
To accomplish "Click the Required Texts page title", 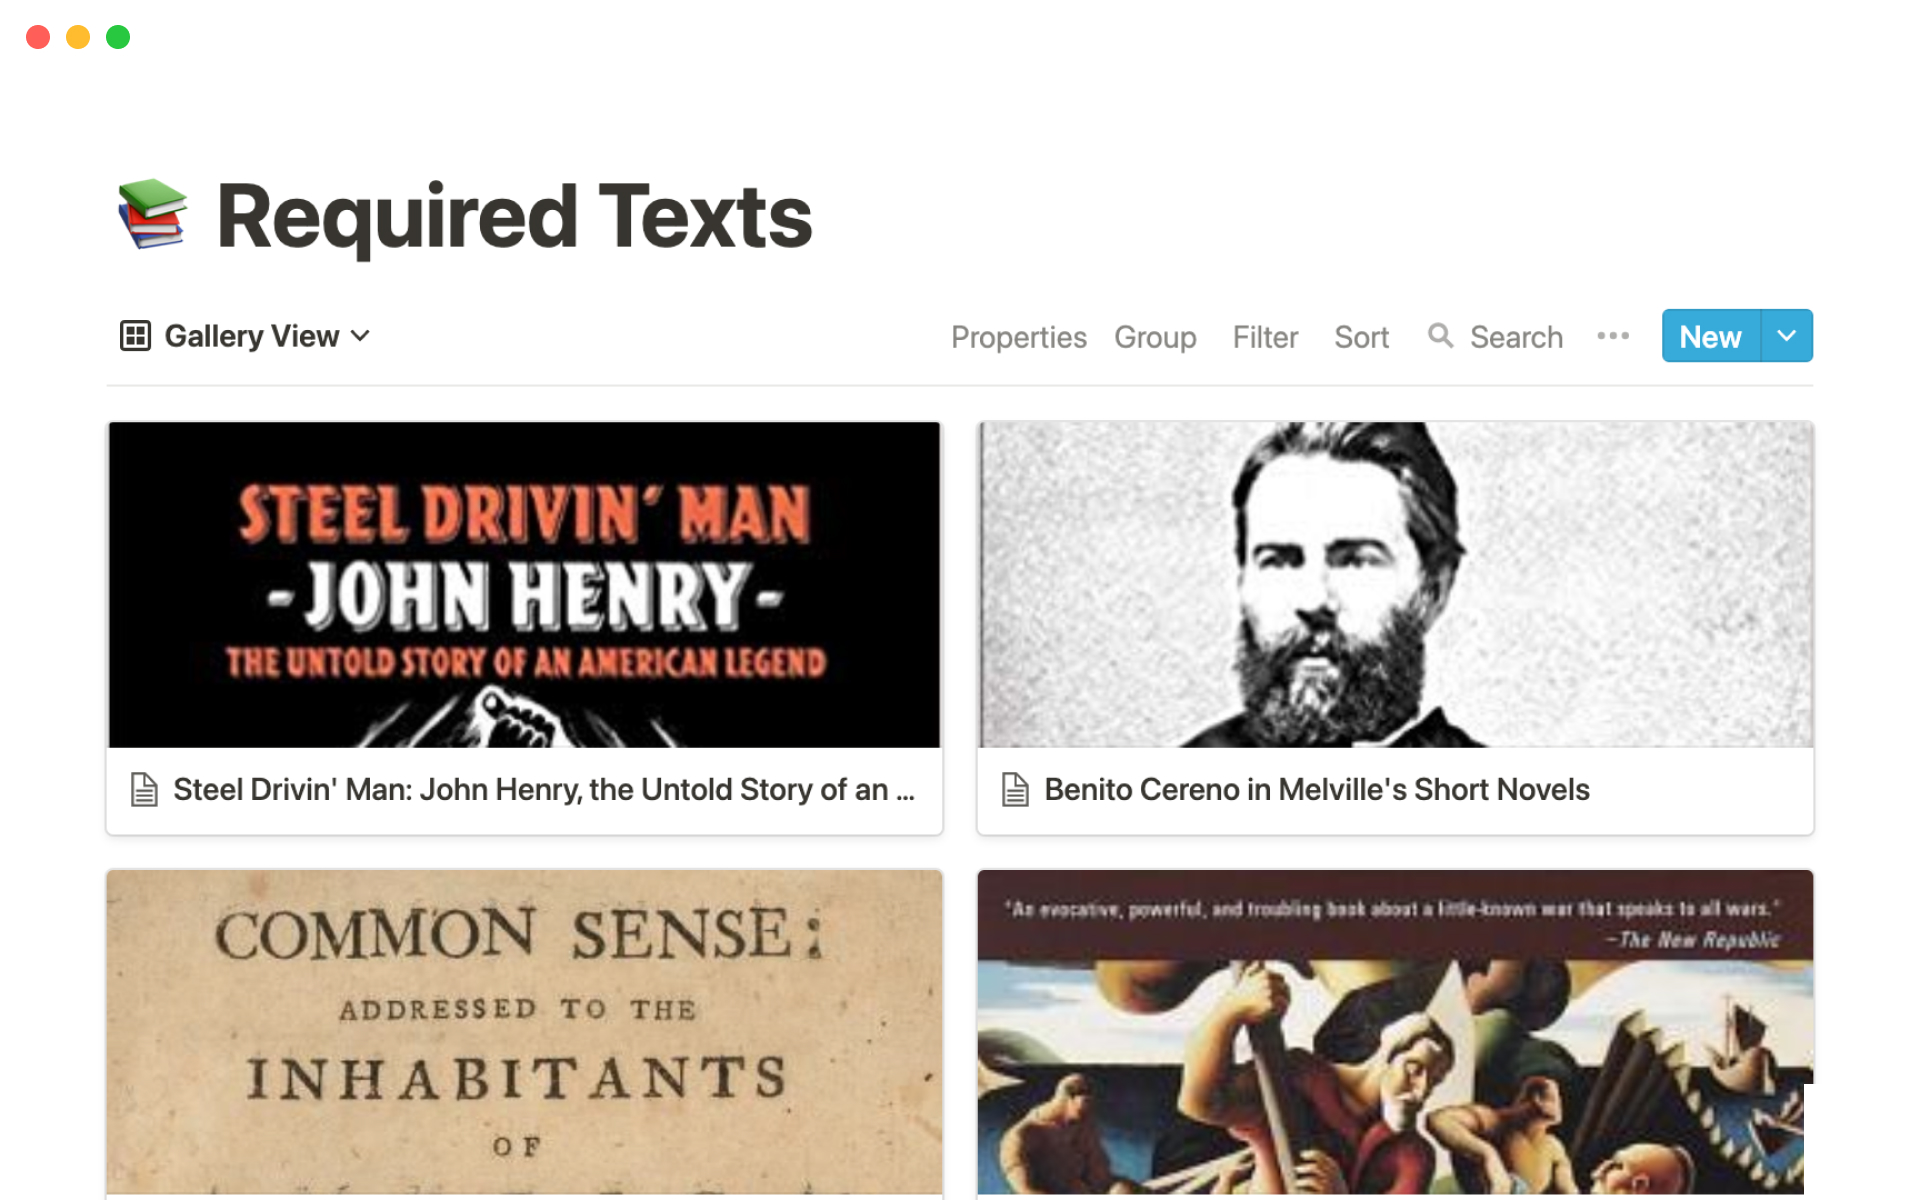I will tap(514, 216).
